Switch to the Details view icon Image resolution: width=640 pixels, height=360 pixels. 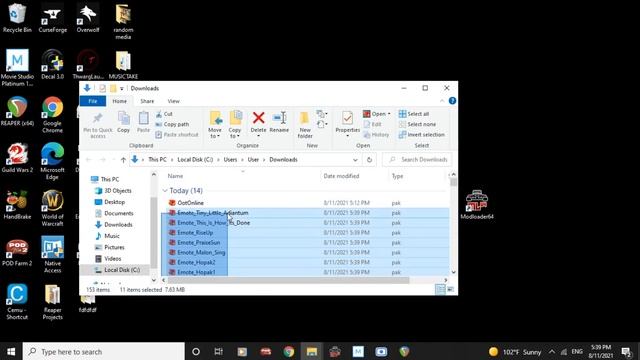(440, 289)
